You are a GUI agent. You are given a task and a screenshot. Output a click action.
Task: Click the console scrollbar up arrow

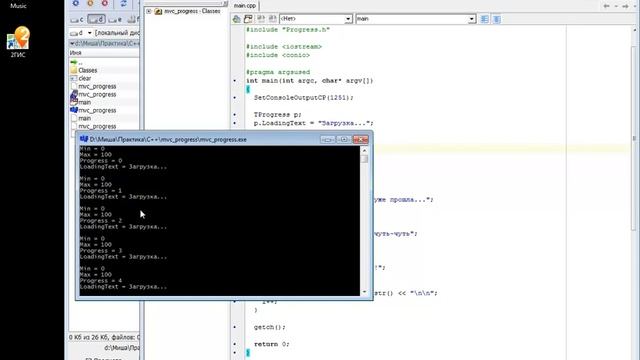pyautogui.click(x=364, y=150)
